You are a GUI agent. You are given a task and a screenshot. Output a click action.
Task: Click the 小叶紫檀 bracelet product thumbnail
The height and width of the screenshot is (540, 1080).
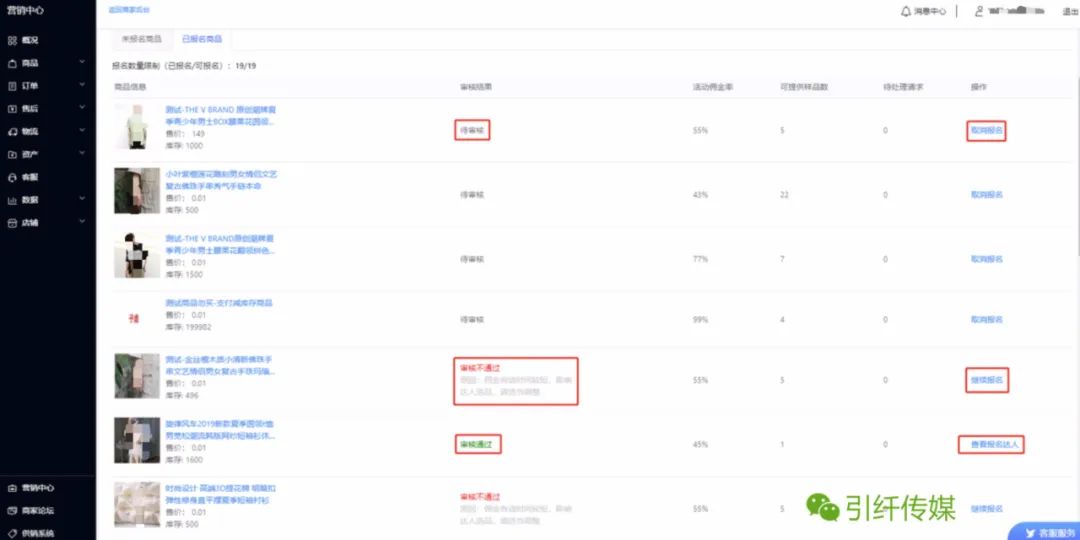tap(137, 191)
